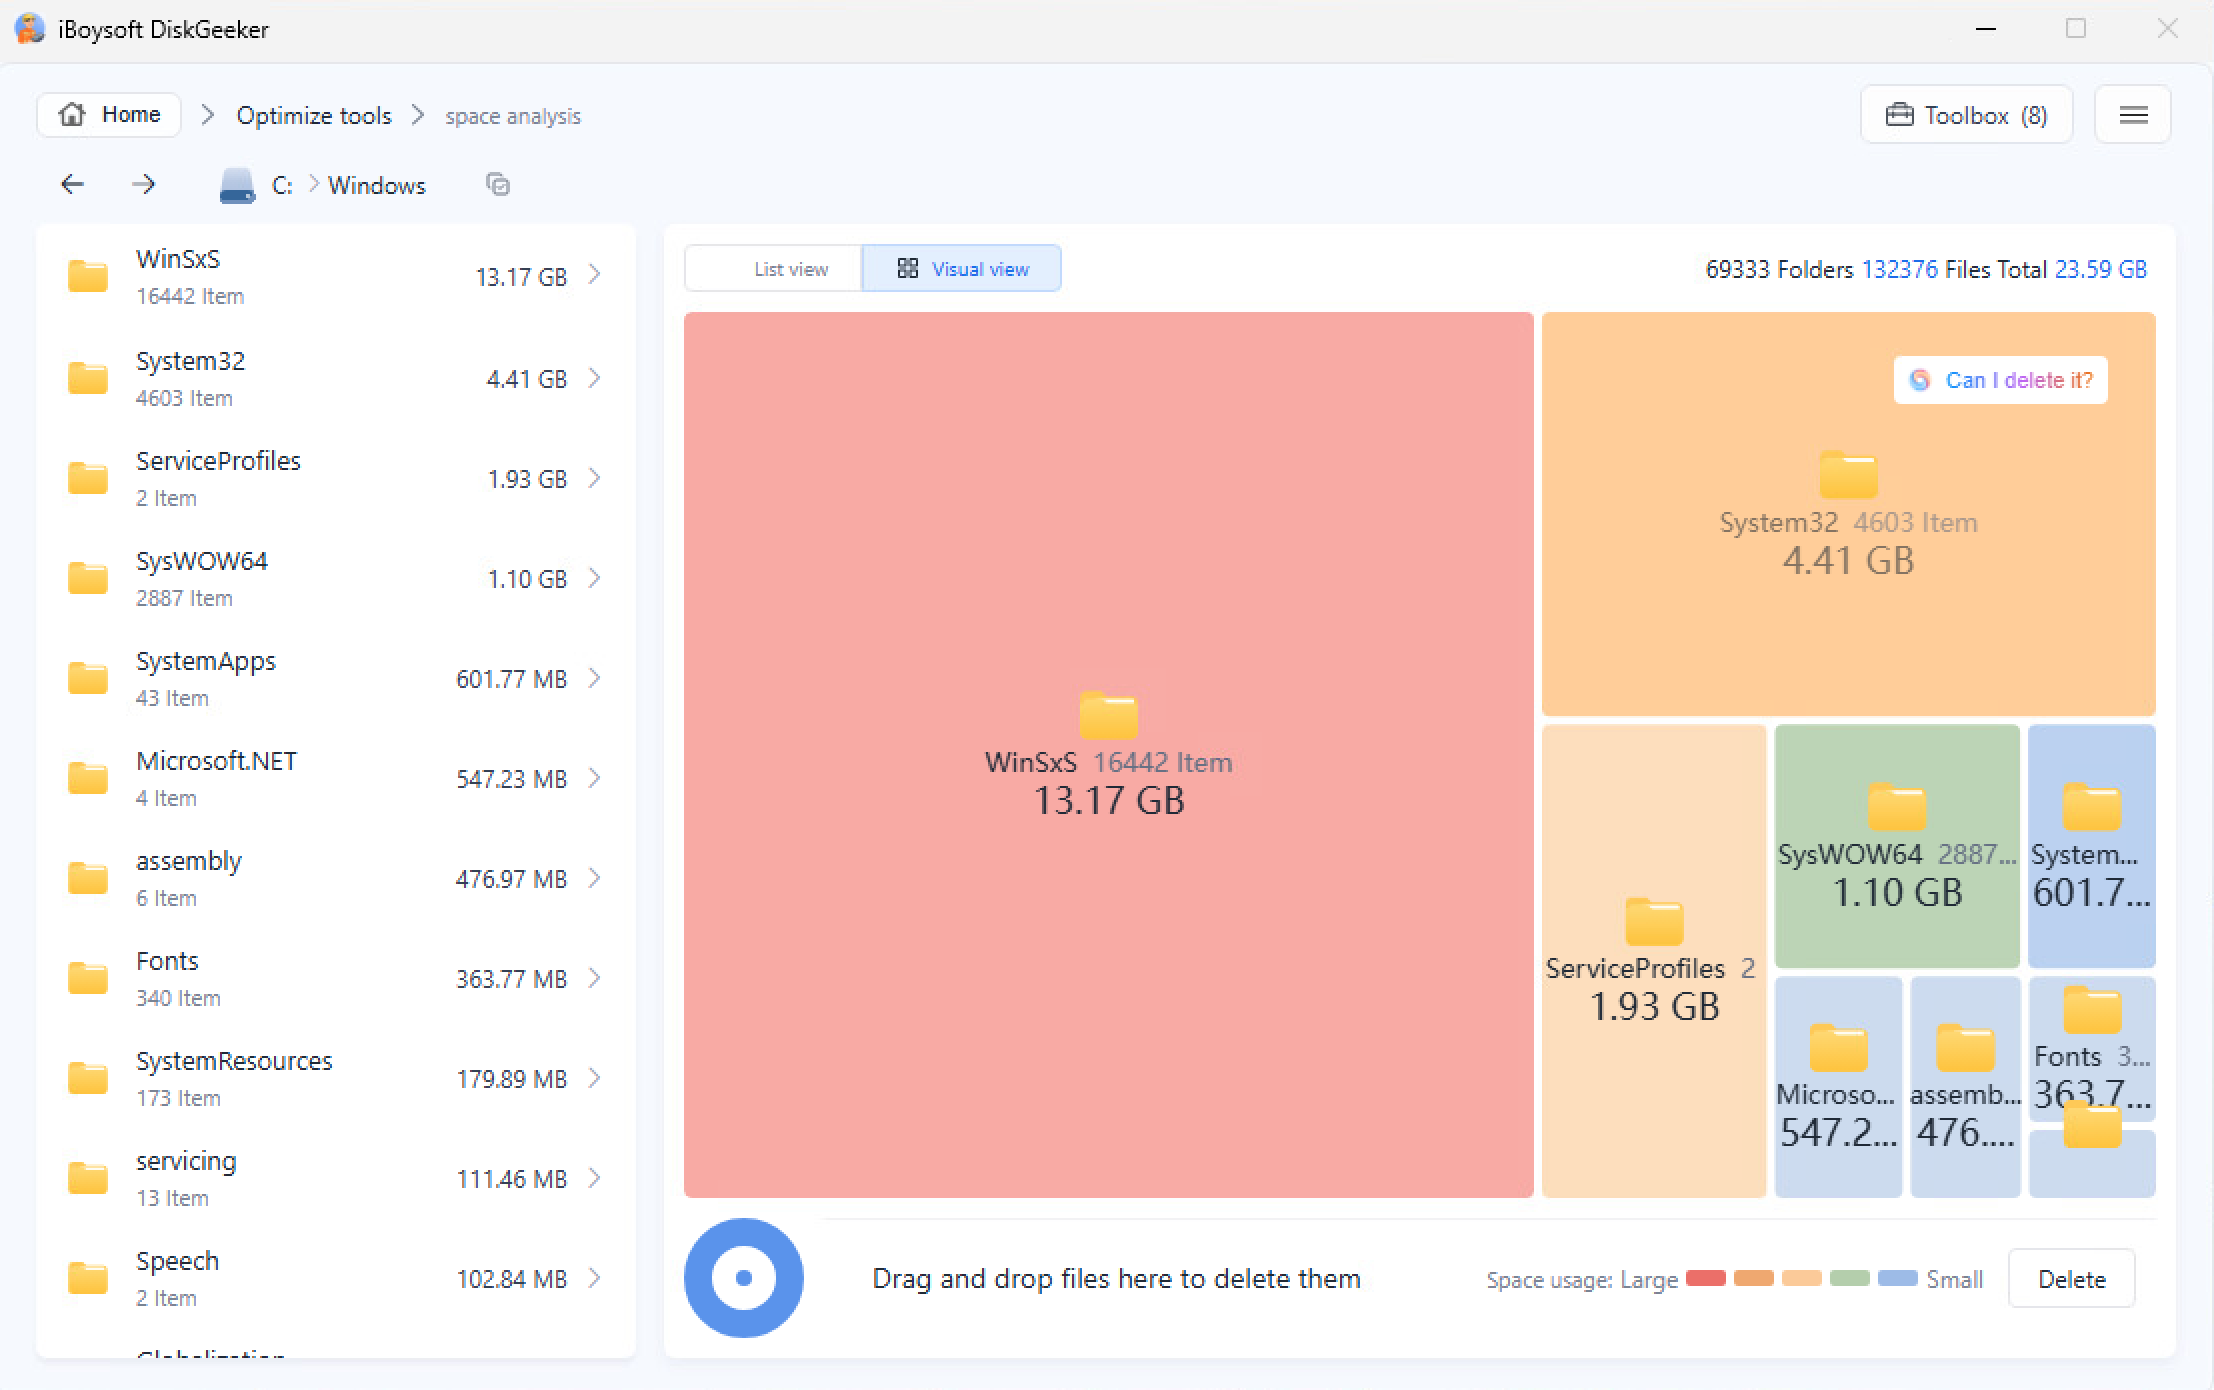The width and height of the screenshot is (2214, 1390).
Task: Click the back navigation arrow
Action: click(72, 184)
